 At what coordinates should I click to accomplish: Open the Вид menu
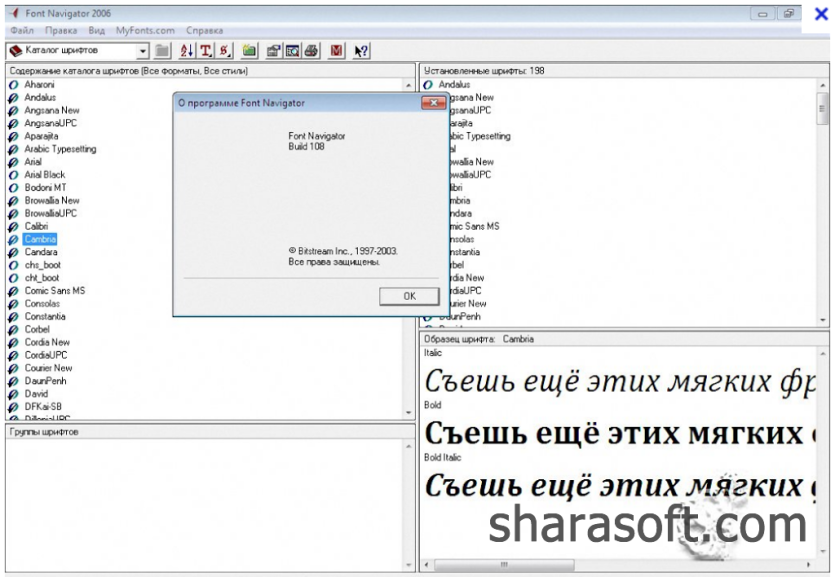pyautogui.click(x=96, y=31)
